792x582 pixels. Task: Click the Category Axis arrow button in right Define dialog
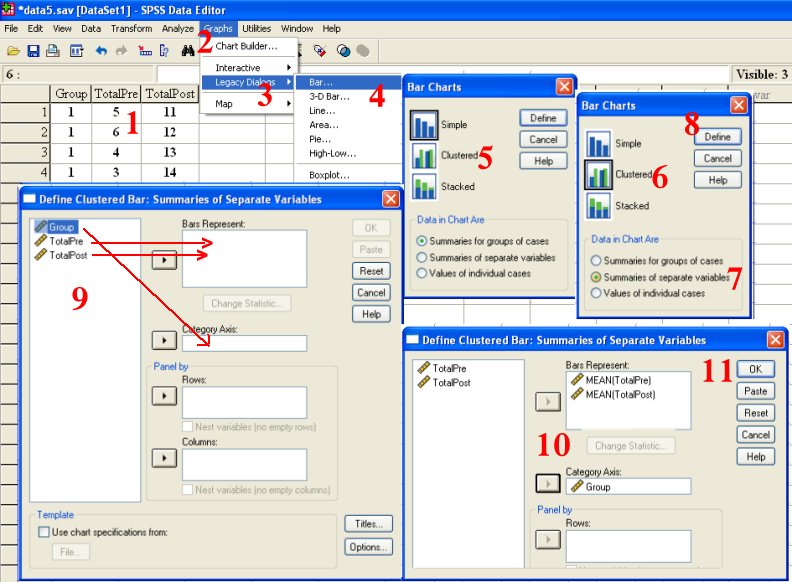(x=548, y=484)
